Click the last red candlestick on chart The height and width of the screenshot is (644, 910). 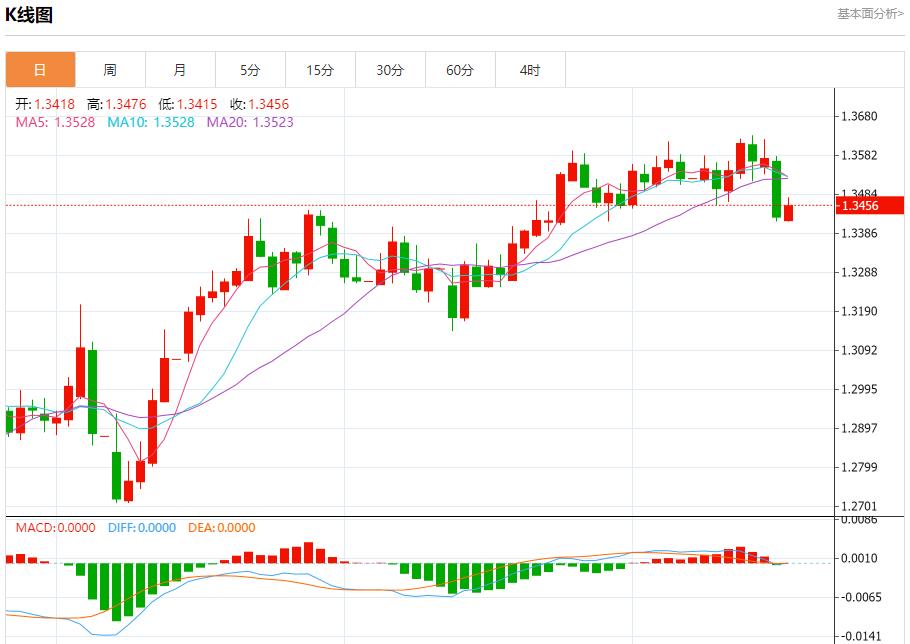click(789, 212)
